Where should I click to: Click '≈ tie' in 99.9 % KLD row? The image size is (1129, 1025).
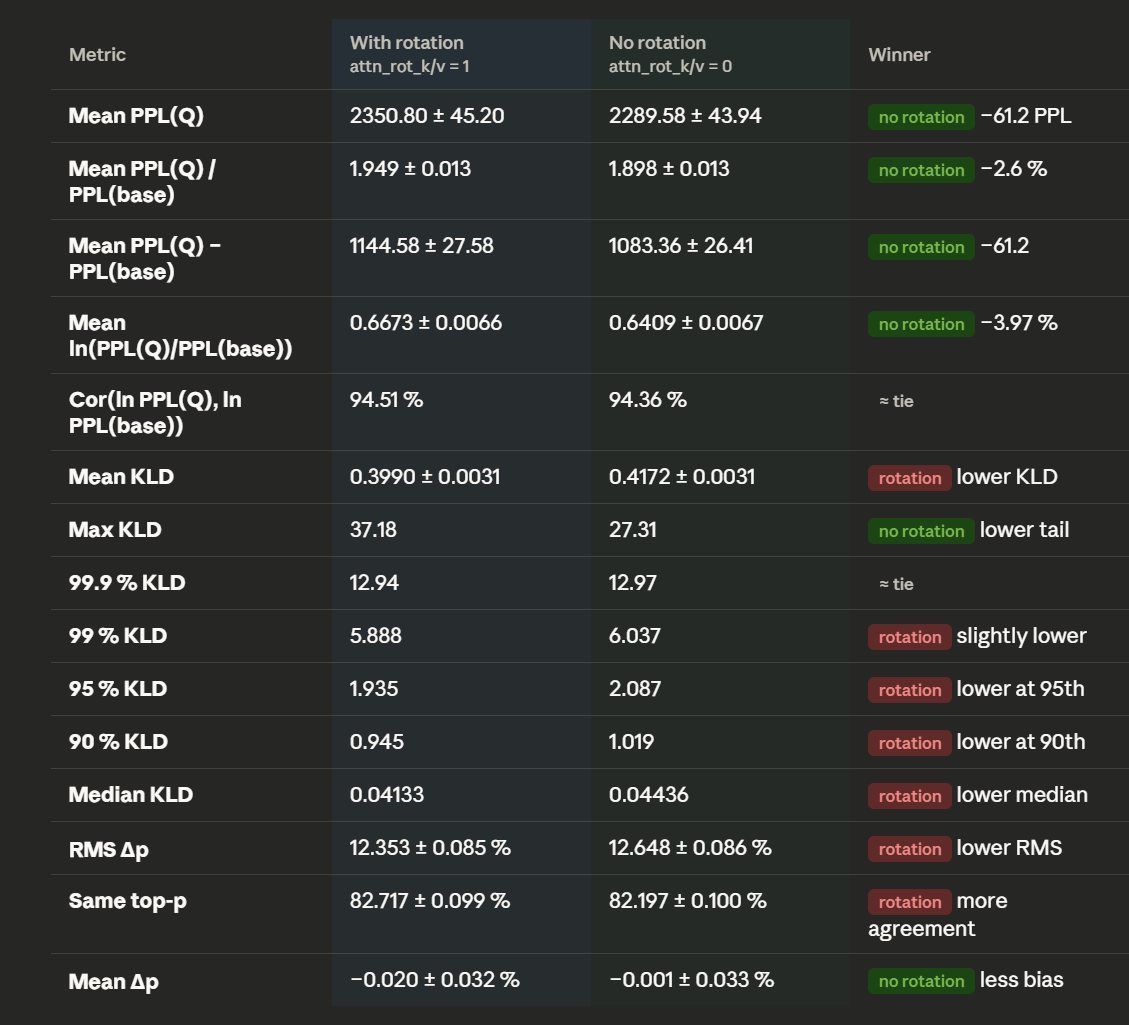896,584
